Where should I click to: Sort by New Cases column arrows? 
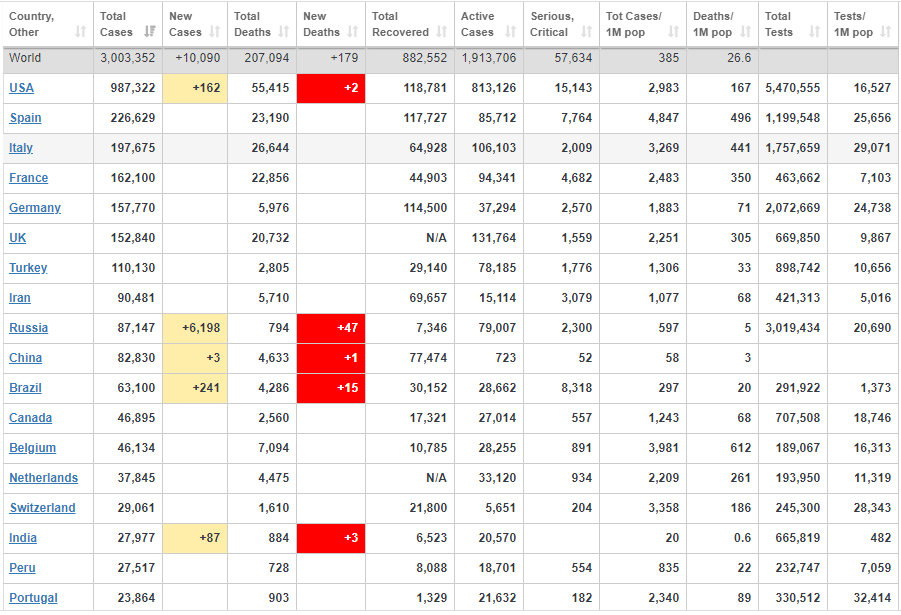[x=215, y=32]
